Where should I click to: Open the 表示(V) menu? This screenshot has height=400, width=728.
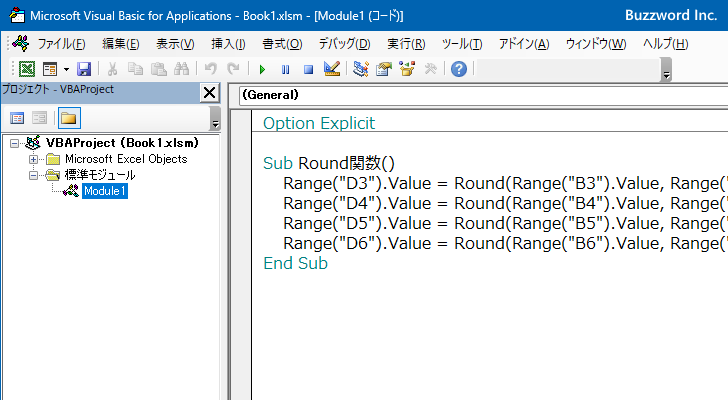[175, 44]
